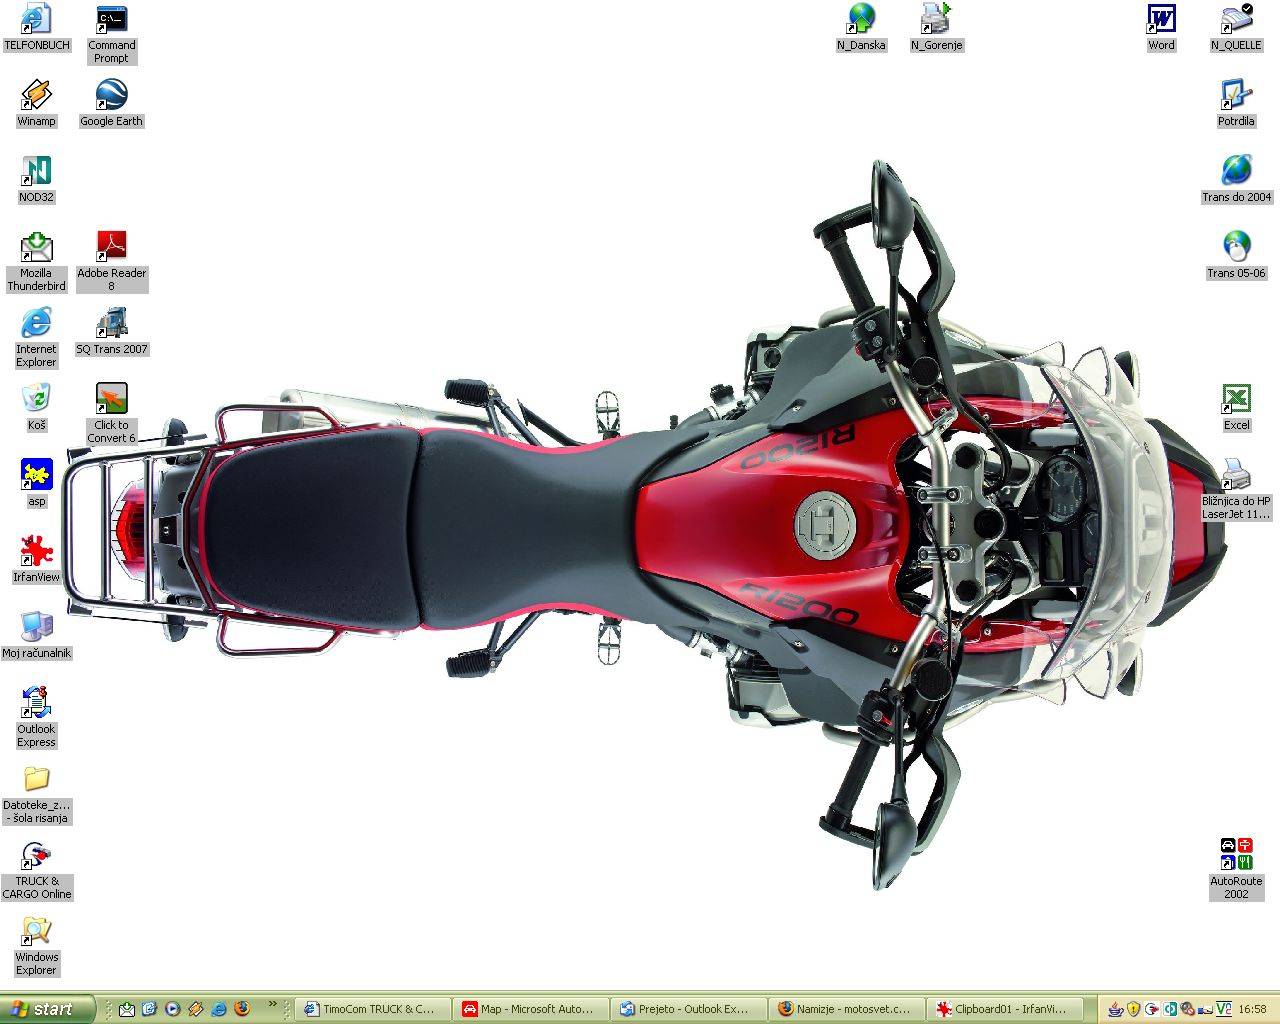Open Moj računalnik icon
1280x1024 pixels.
(36, 636)
